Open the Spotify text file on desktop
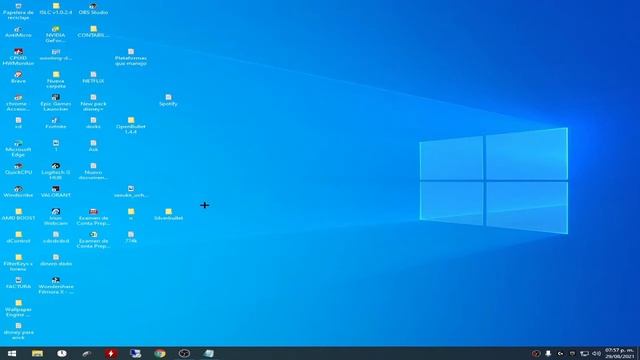 tap(168, 100)
